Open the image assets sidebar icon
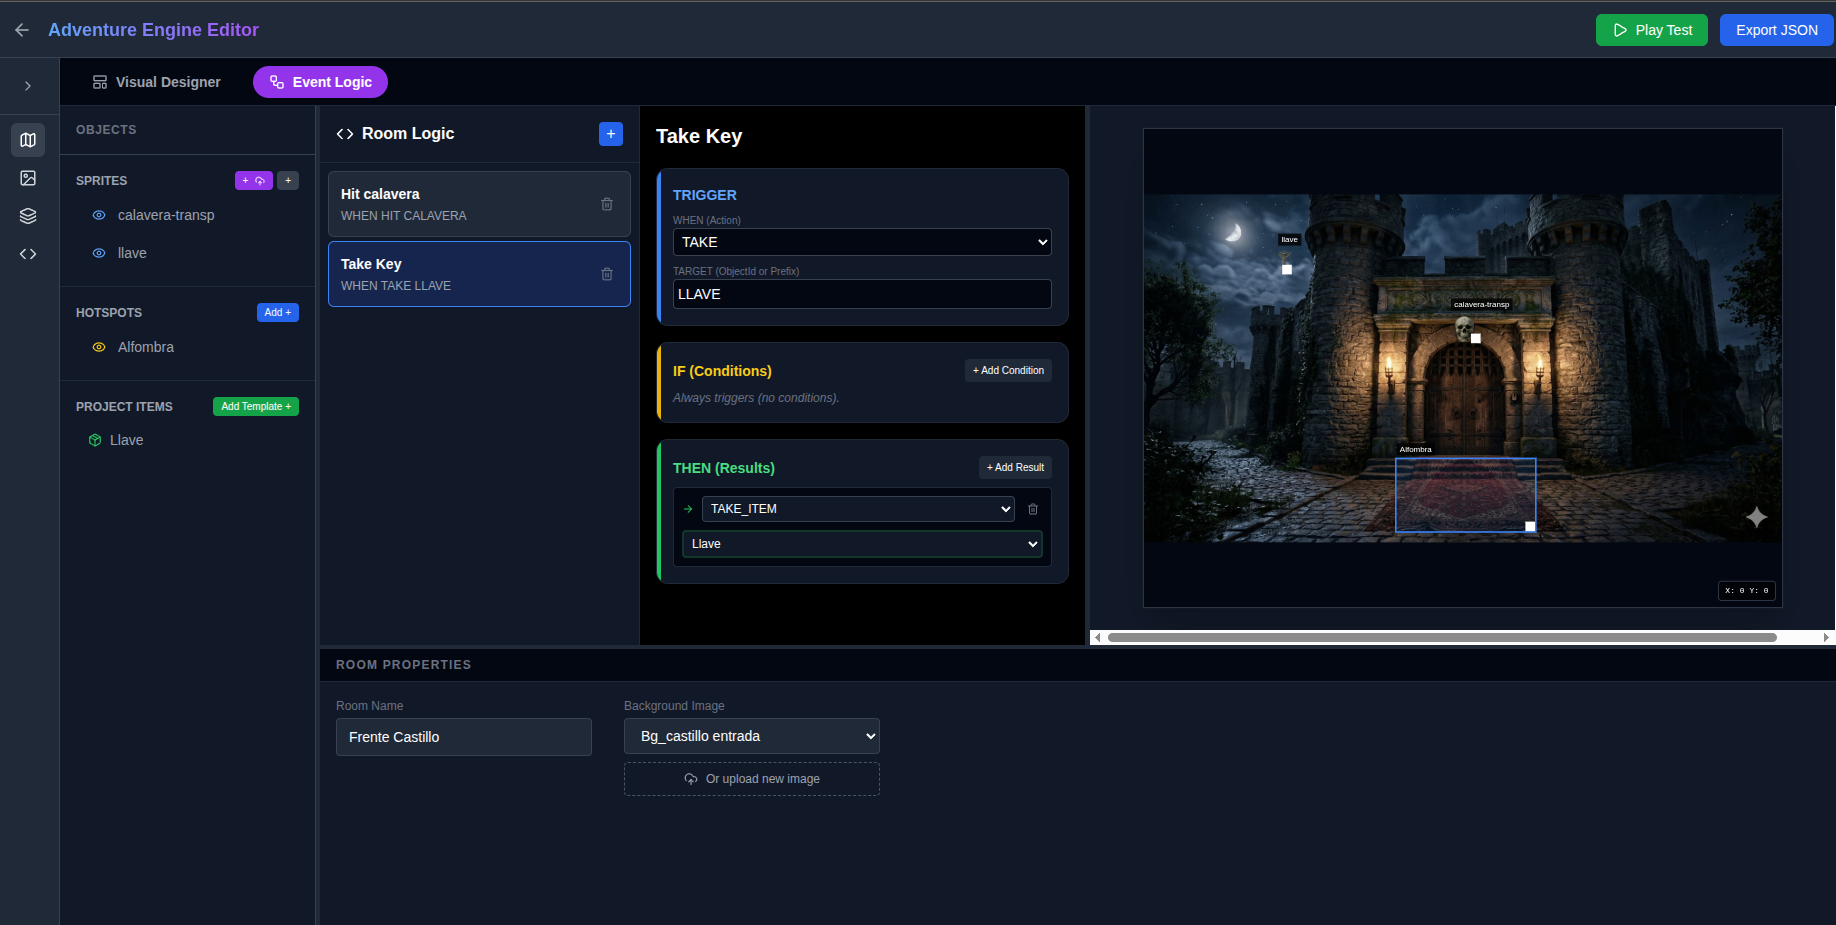The height and width of the screenshot is (925, 1836). (28, 178)
